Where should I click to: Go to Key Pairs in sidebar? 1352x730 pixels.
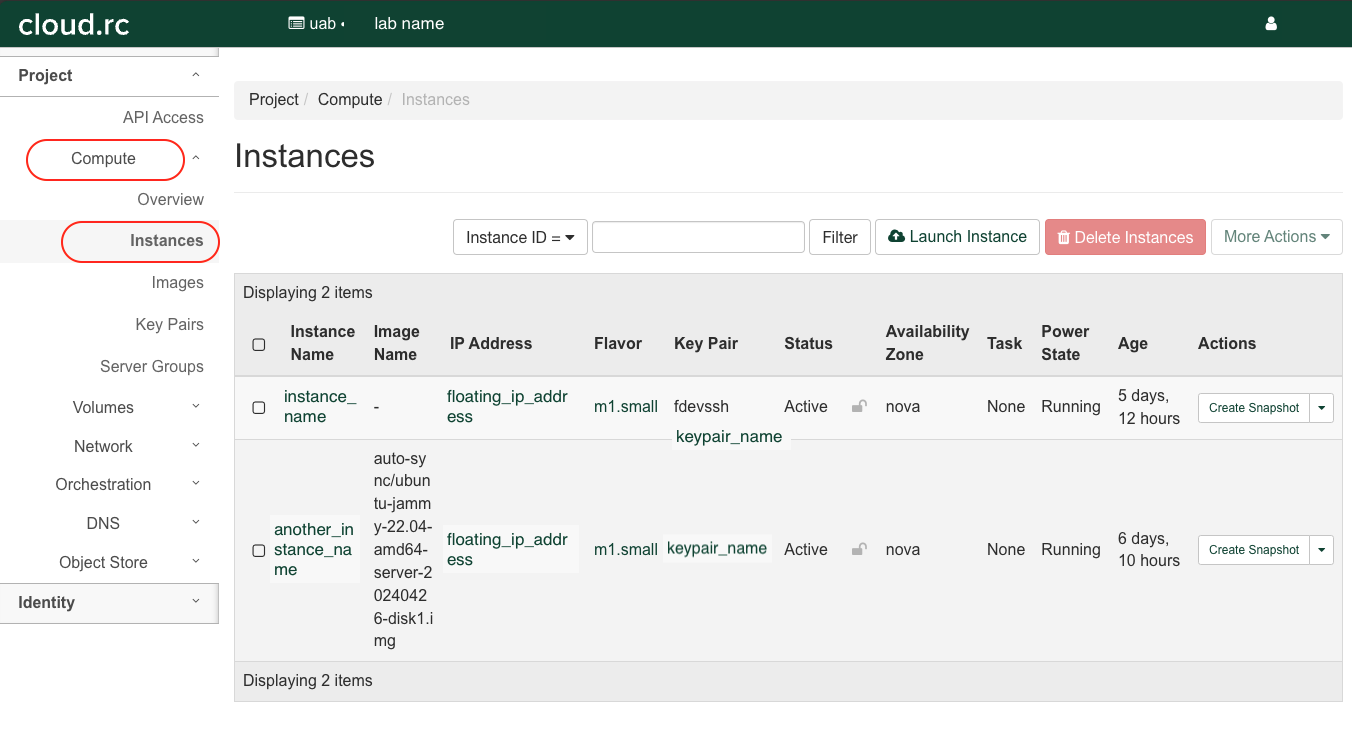(169, 324)
